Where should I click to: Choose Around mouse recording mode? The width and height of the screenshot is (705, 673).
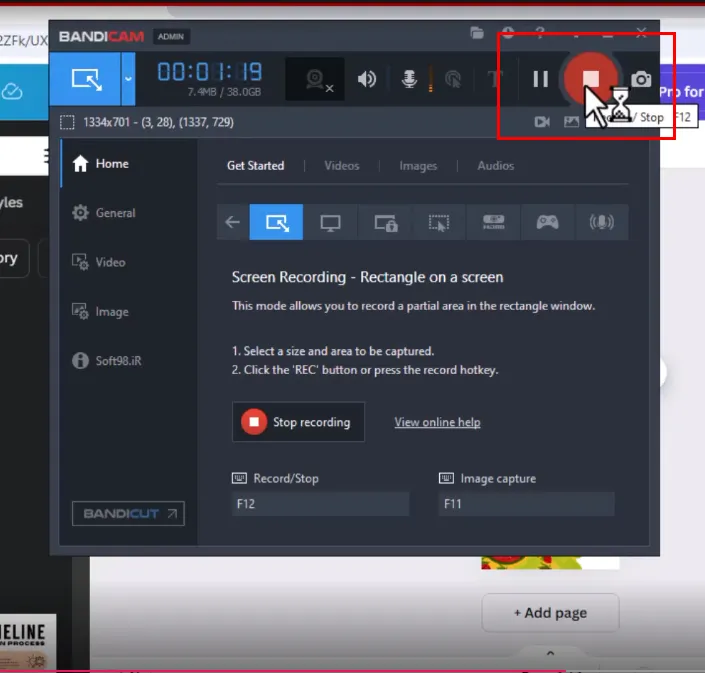[439, 223]
